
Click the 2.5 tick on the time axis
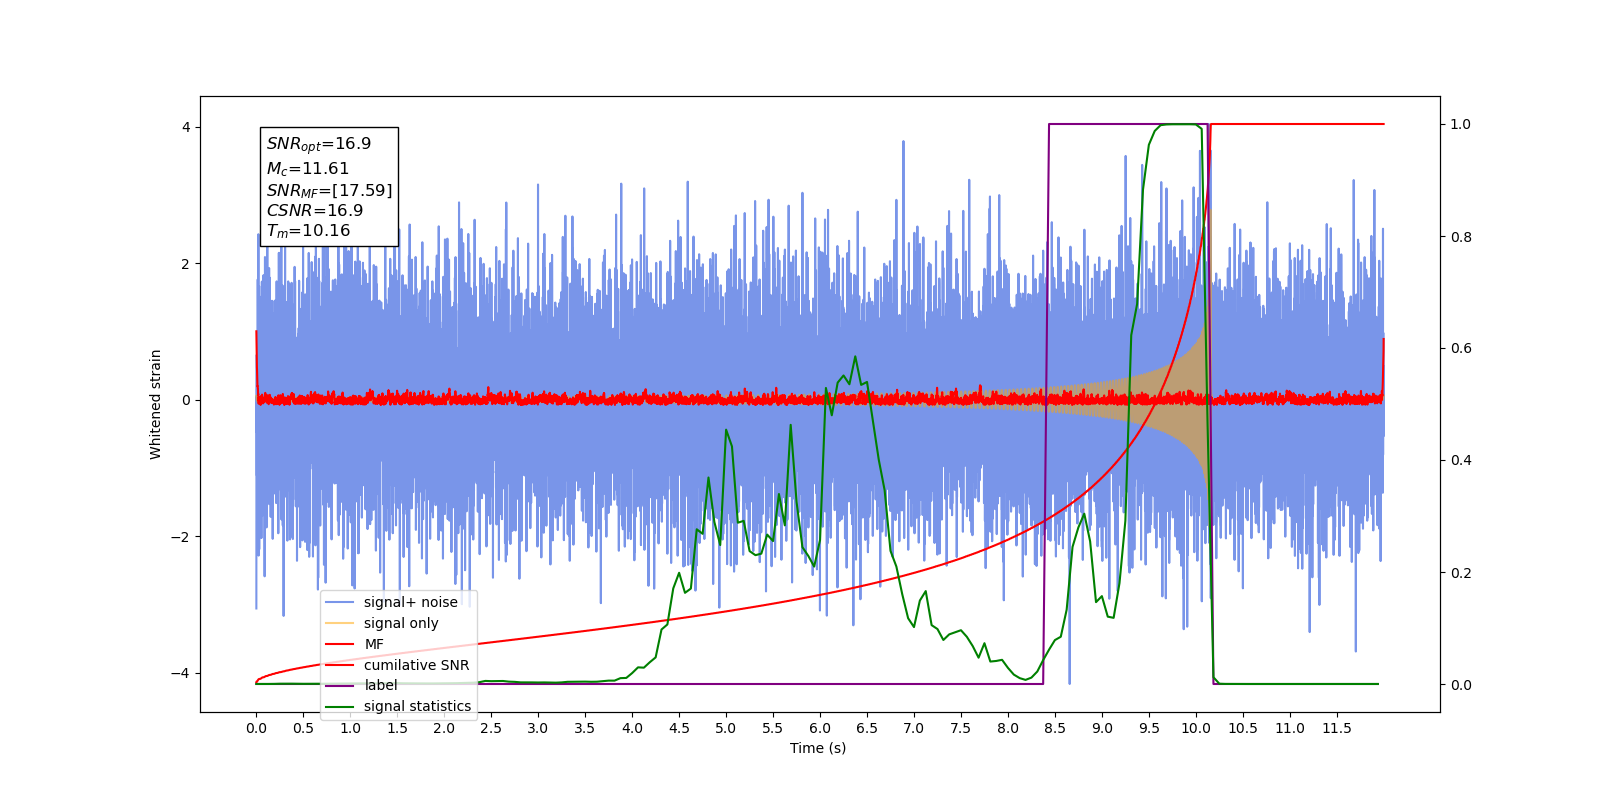tap(491, 728)
